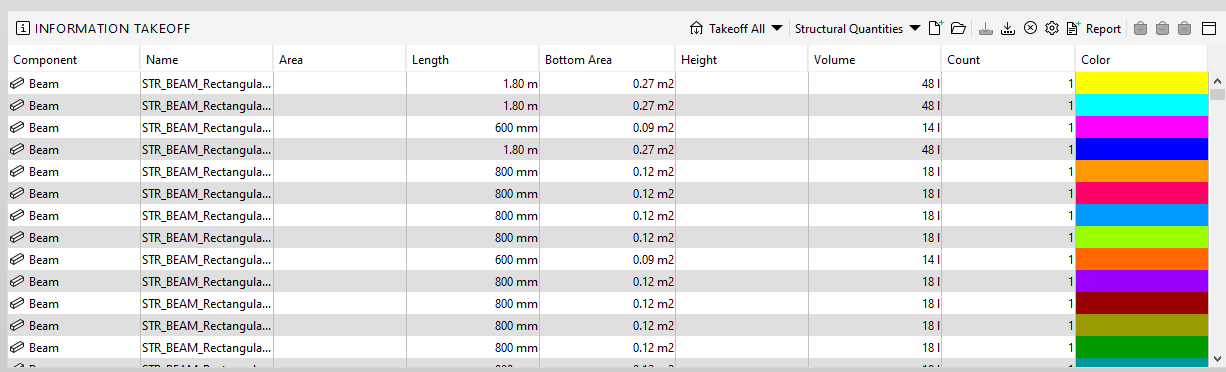
Task: Pick the pink-red color swatch
Action: coord(1142,193)
